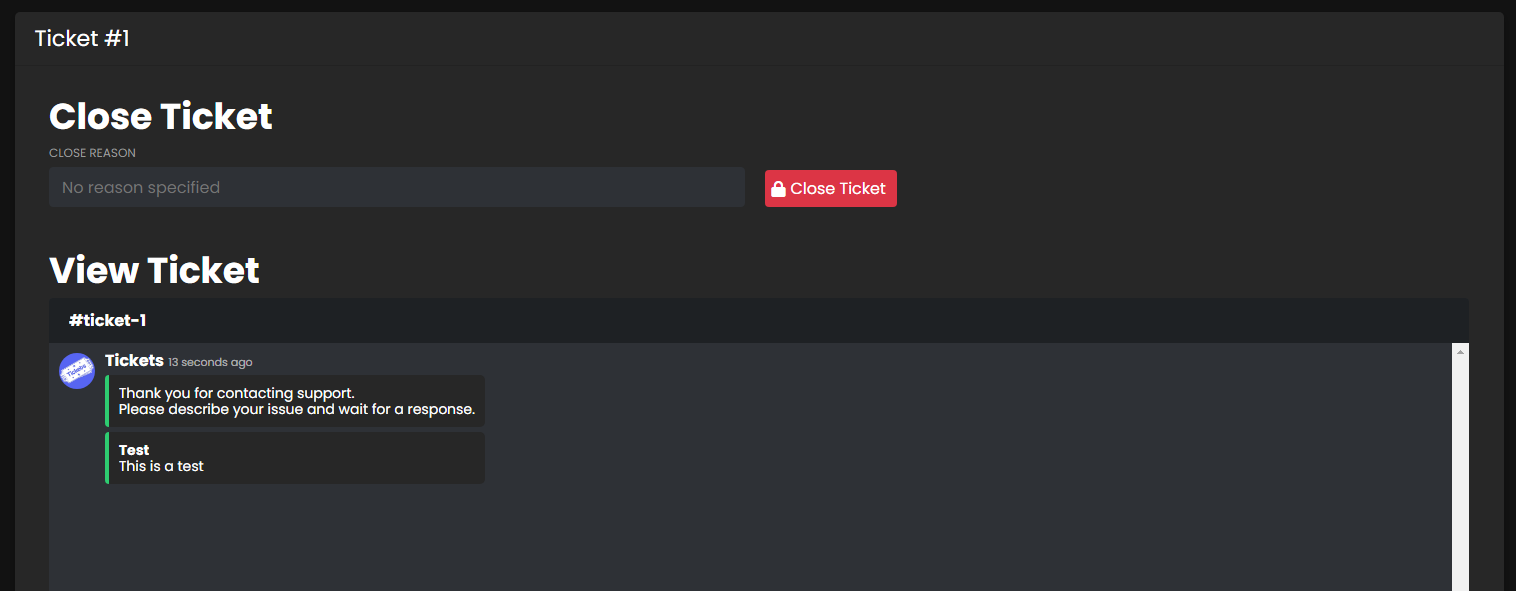This screenshot has width=1516, height=591.
Task: Focus the Close Reason input field
Action: (x=396, y=187)
